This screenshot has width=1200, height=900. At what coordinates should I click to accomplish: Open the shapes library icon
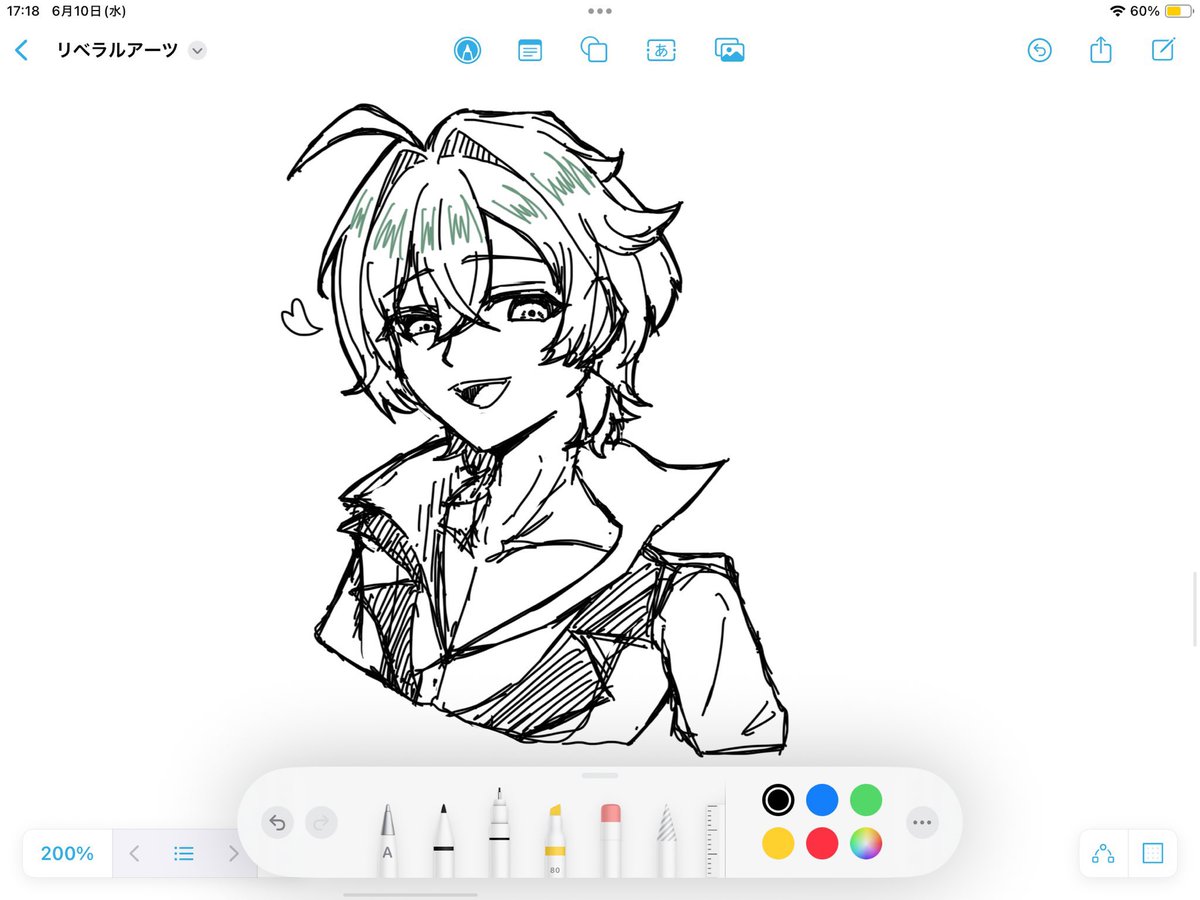click(x=594, y=50)
